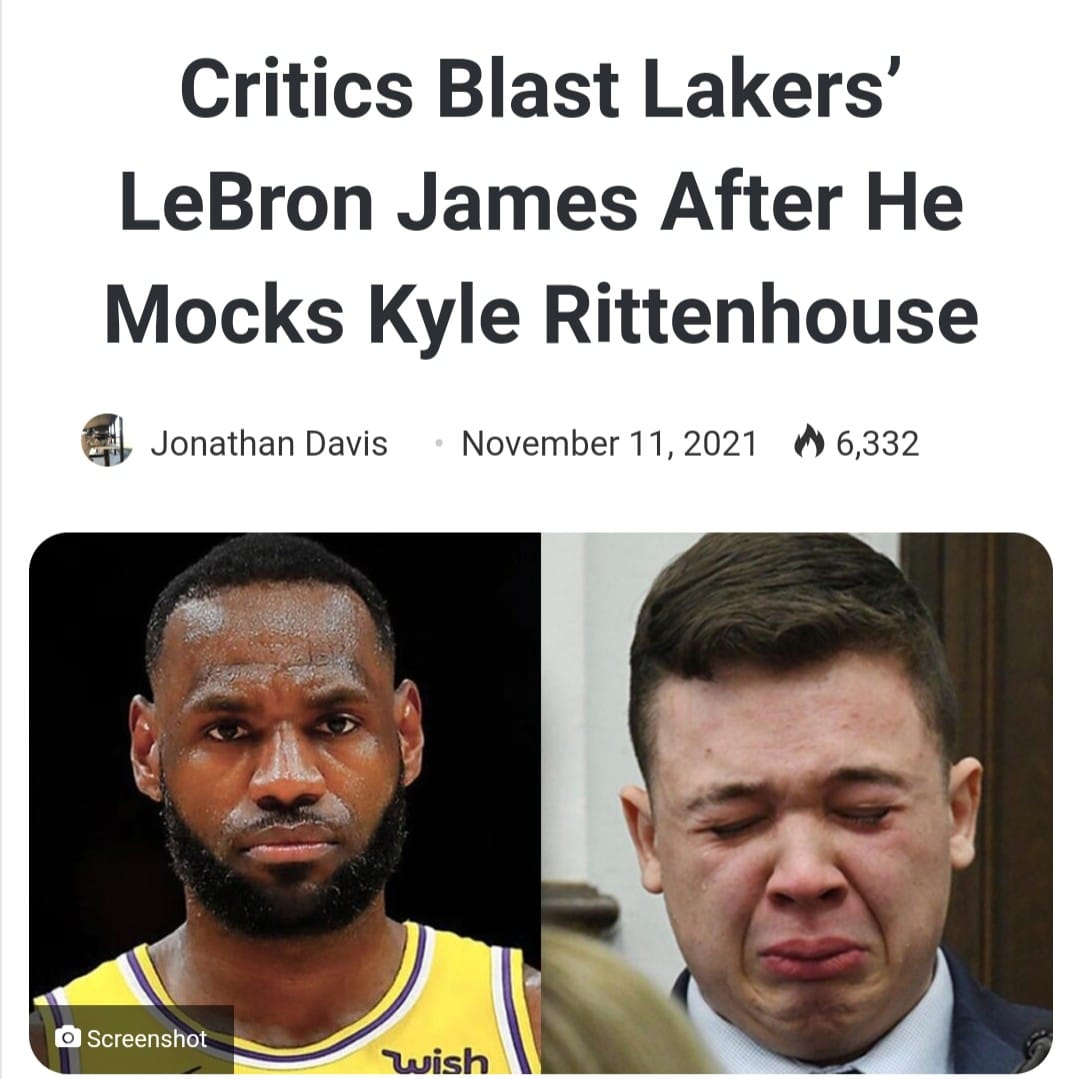
Task: Click the flame popularity icon
Action: point(809,441)
